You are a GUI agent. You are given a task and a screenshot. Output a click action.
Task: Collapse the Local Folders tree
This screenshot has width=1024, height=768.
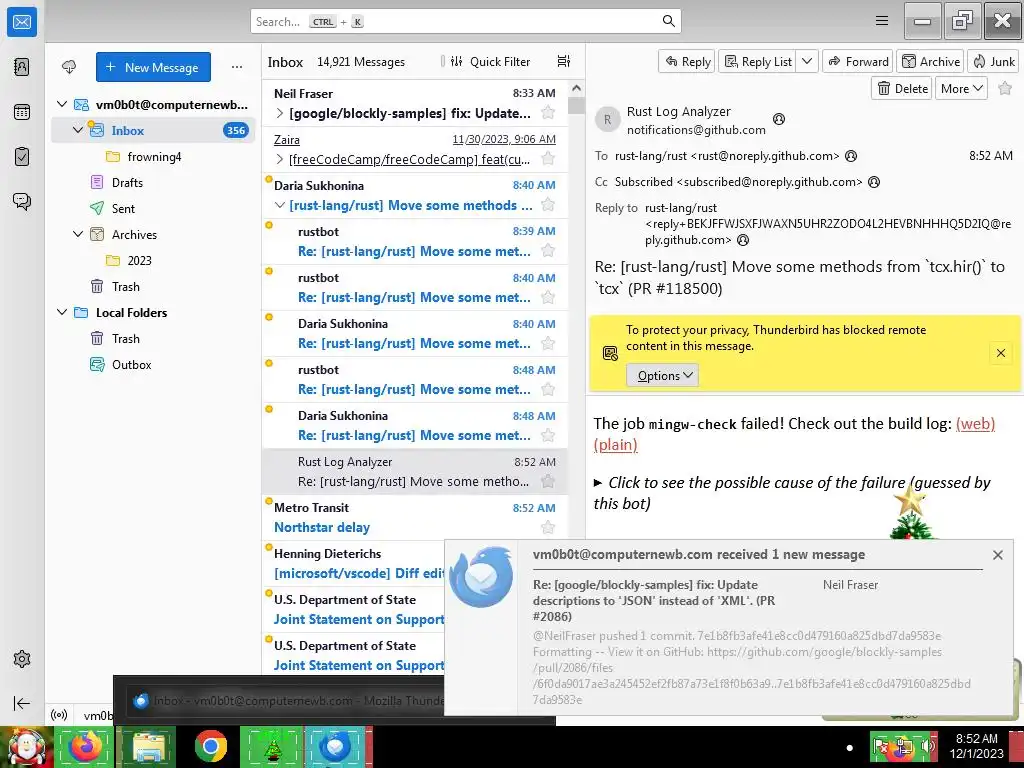point(62,312)
